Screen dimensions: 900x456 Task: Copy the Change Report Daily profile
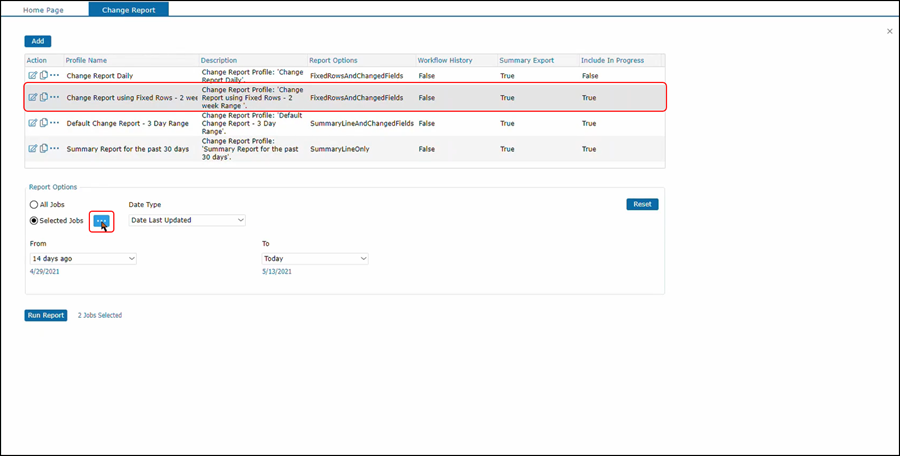[x=43, y=75]
